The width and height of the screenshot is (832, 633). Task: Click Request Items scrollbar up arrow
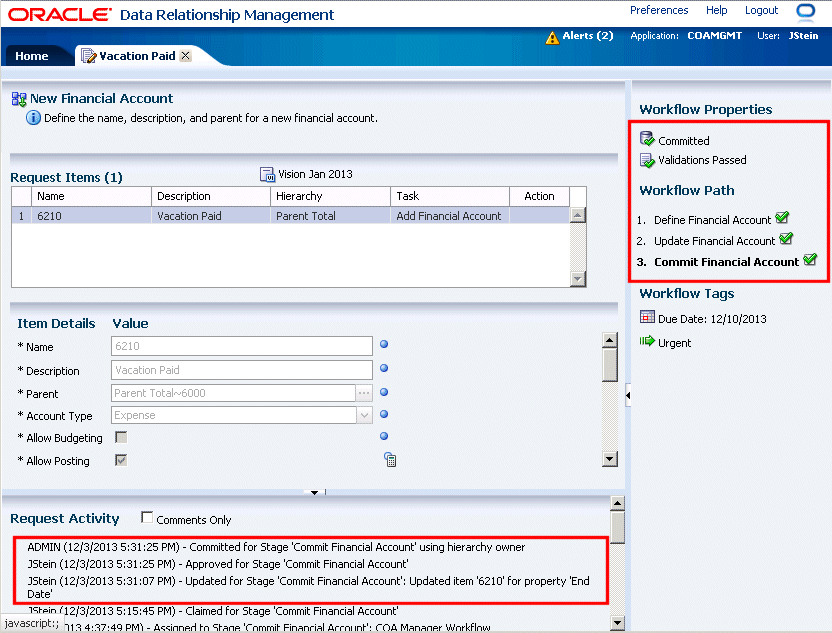coord(577,215)
